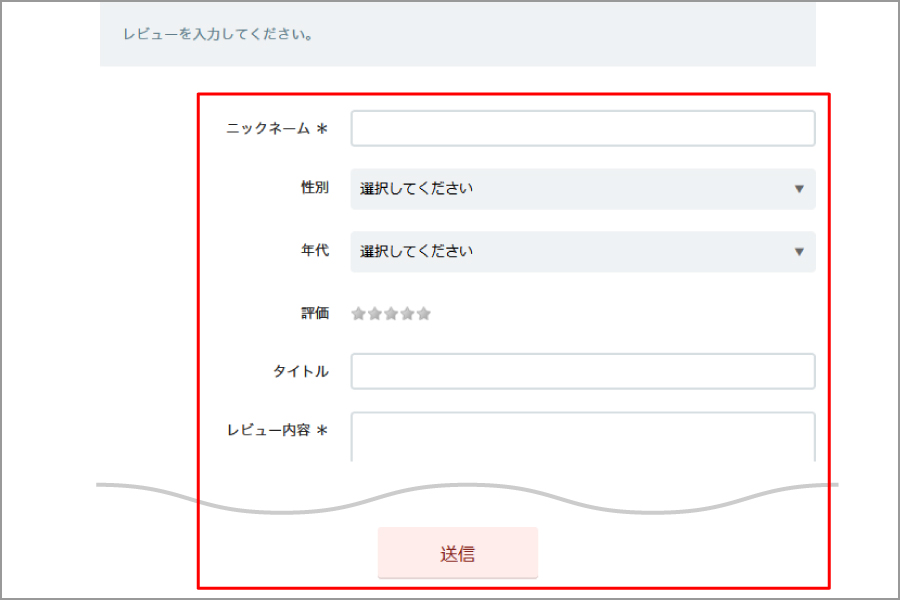Expand the 年代 選択してください dropdown
This screenshot has height=600, width=900.
[582, 252]
